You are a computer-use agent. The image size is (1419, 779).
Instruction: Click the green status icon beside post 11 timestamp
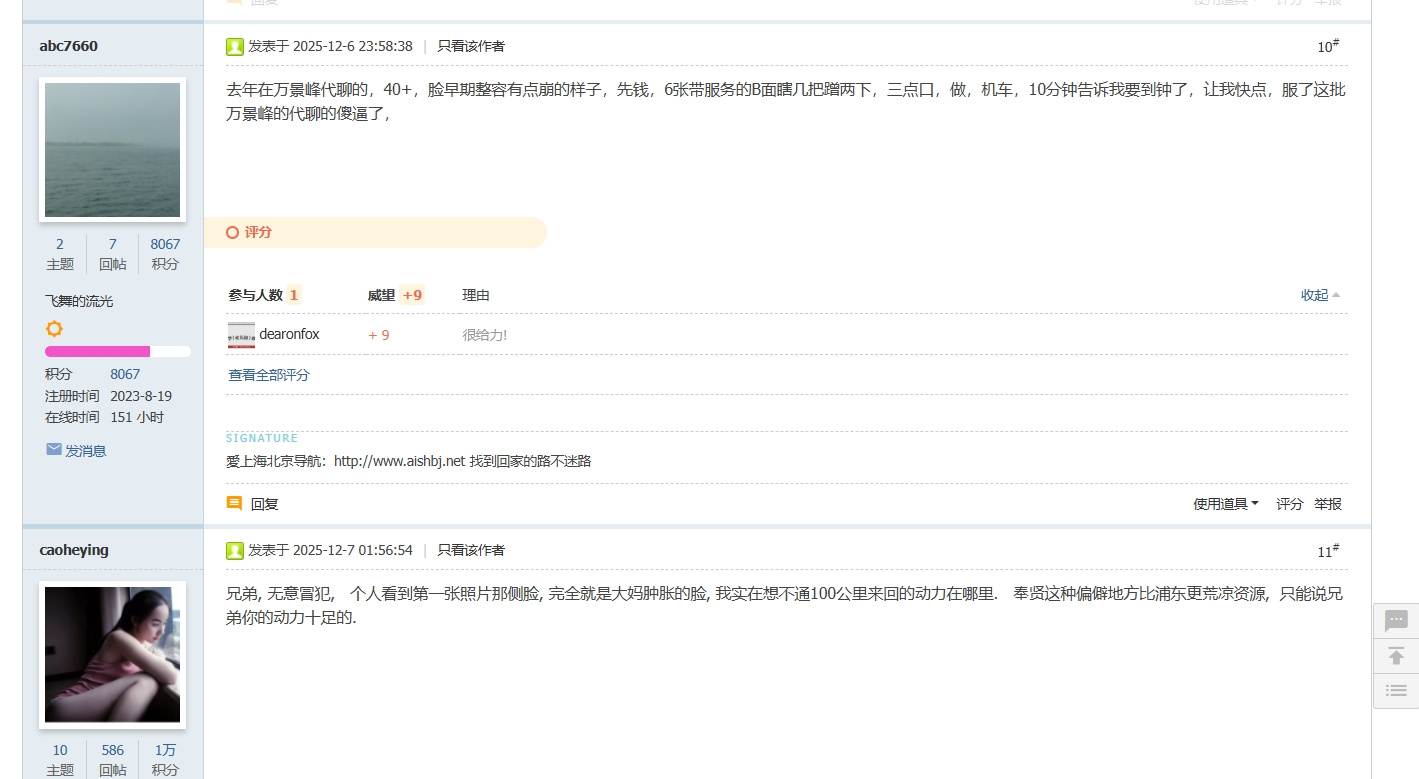tap(234, 550)
